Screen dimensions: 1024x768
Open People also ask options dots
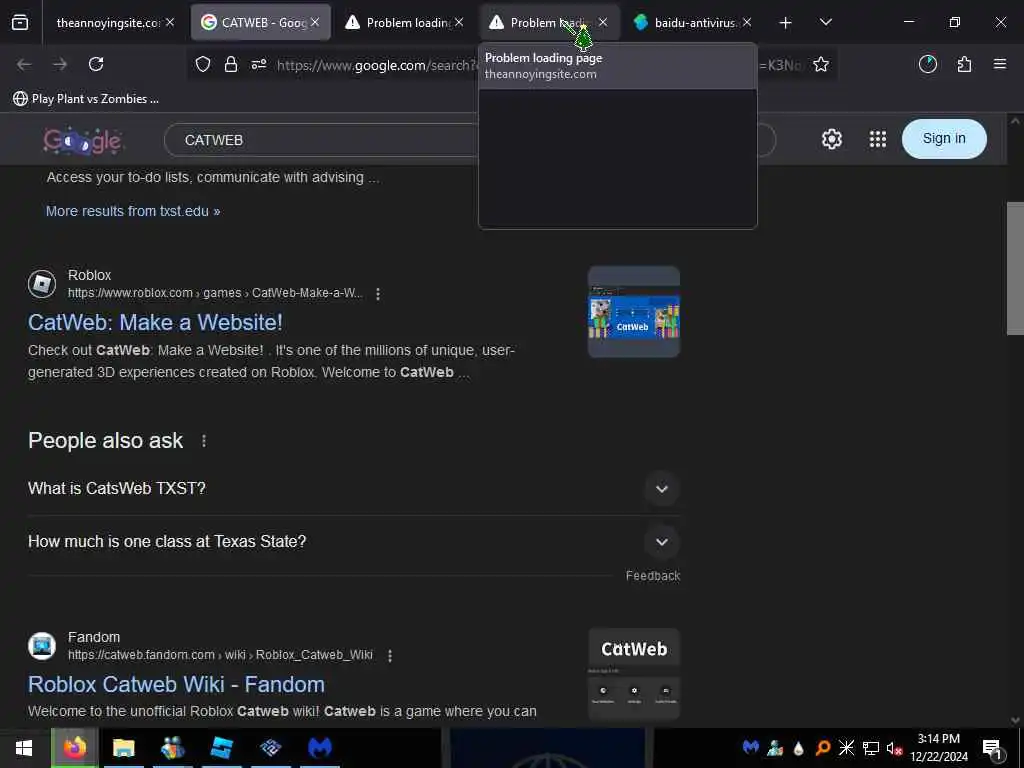[204, 441]
